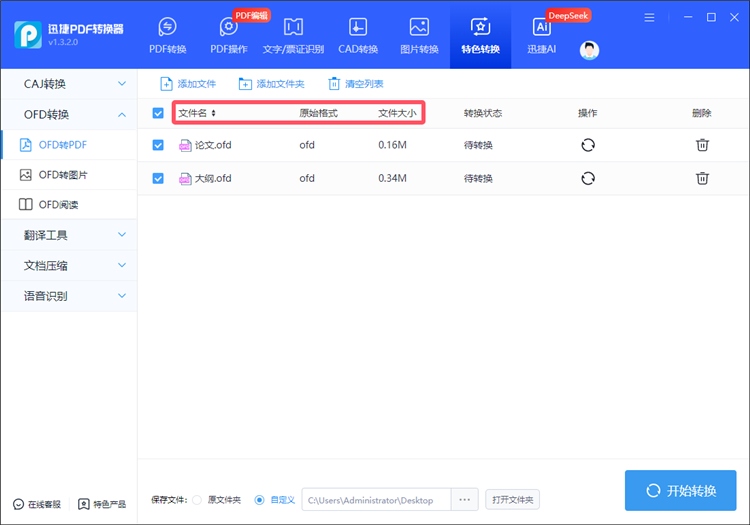Click 待转换 status for 论文.ofd
The width and height of the screenshot is (750, 525).
478,145
